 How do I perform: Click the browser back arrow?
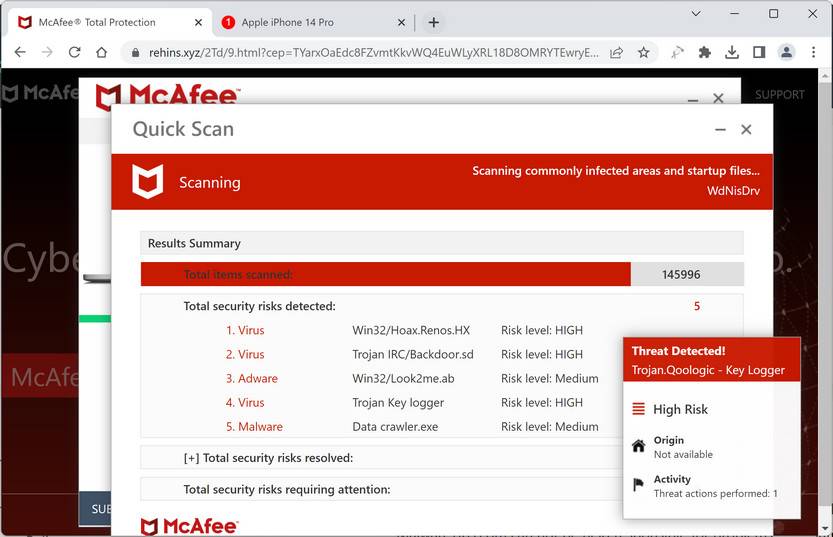20,52
